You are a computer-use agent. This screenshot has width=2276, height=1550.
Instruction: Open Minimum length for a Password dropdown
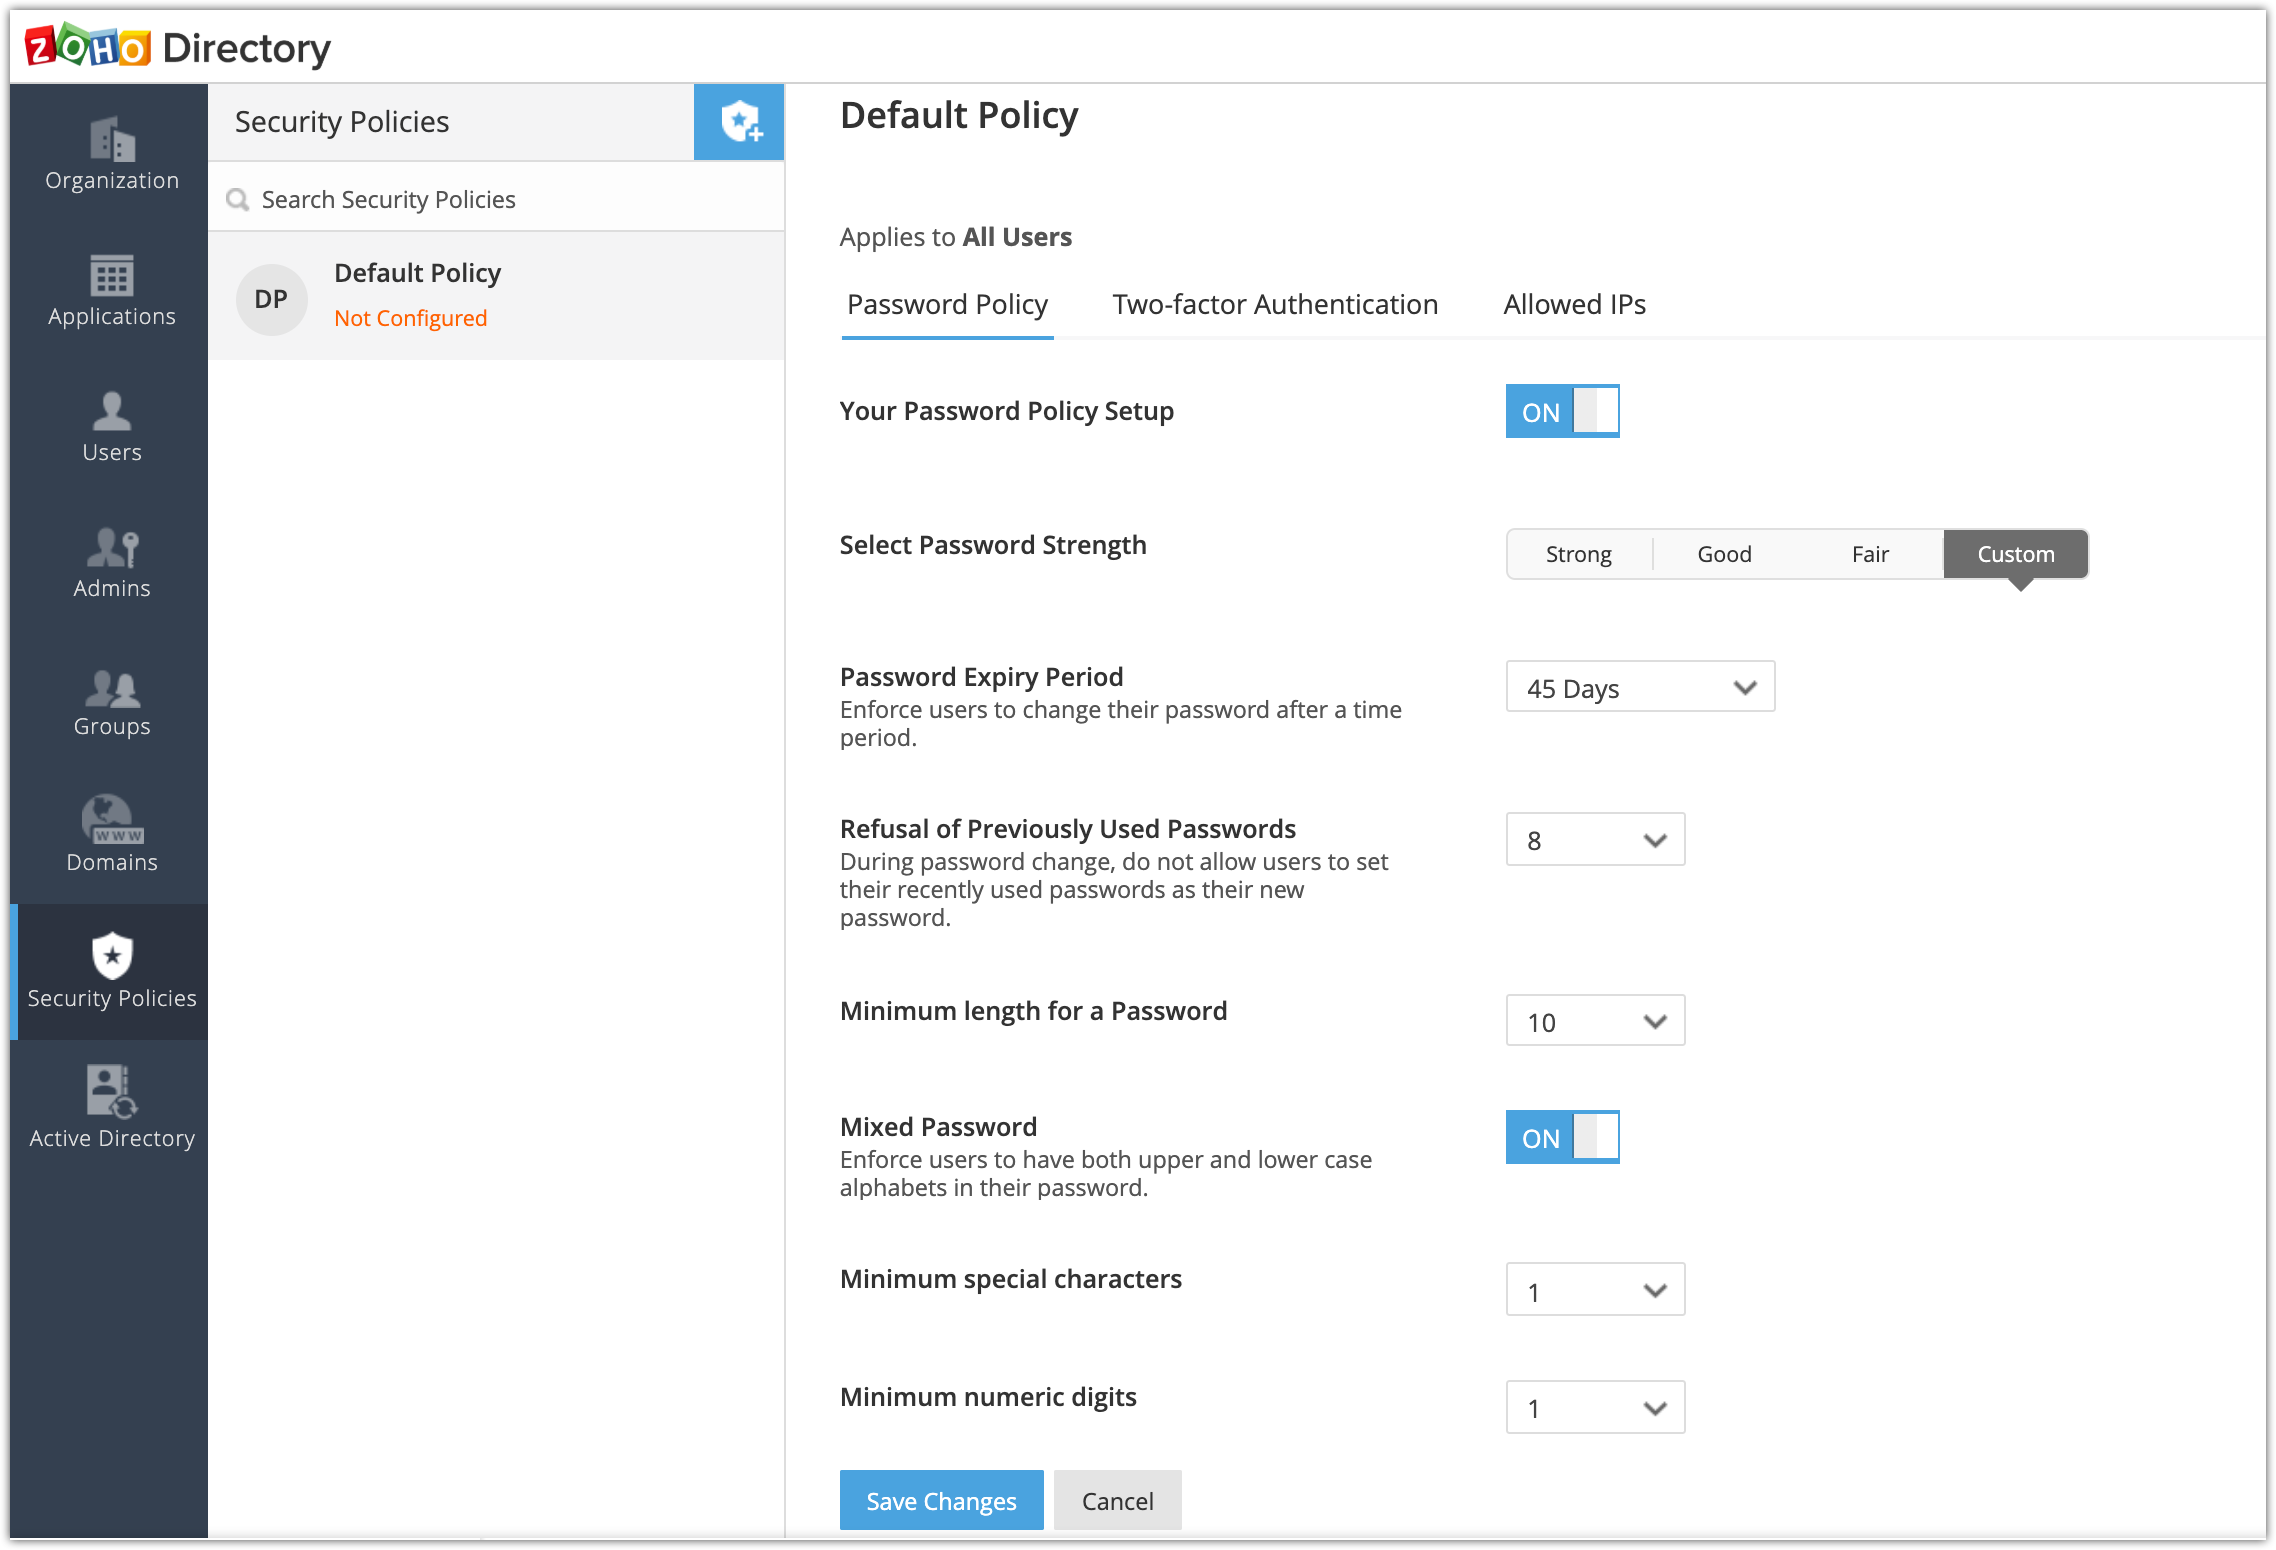(1594, 1021)
